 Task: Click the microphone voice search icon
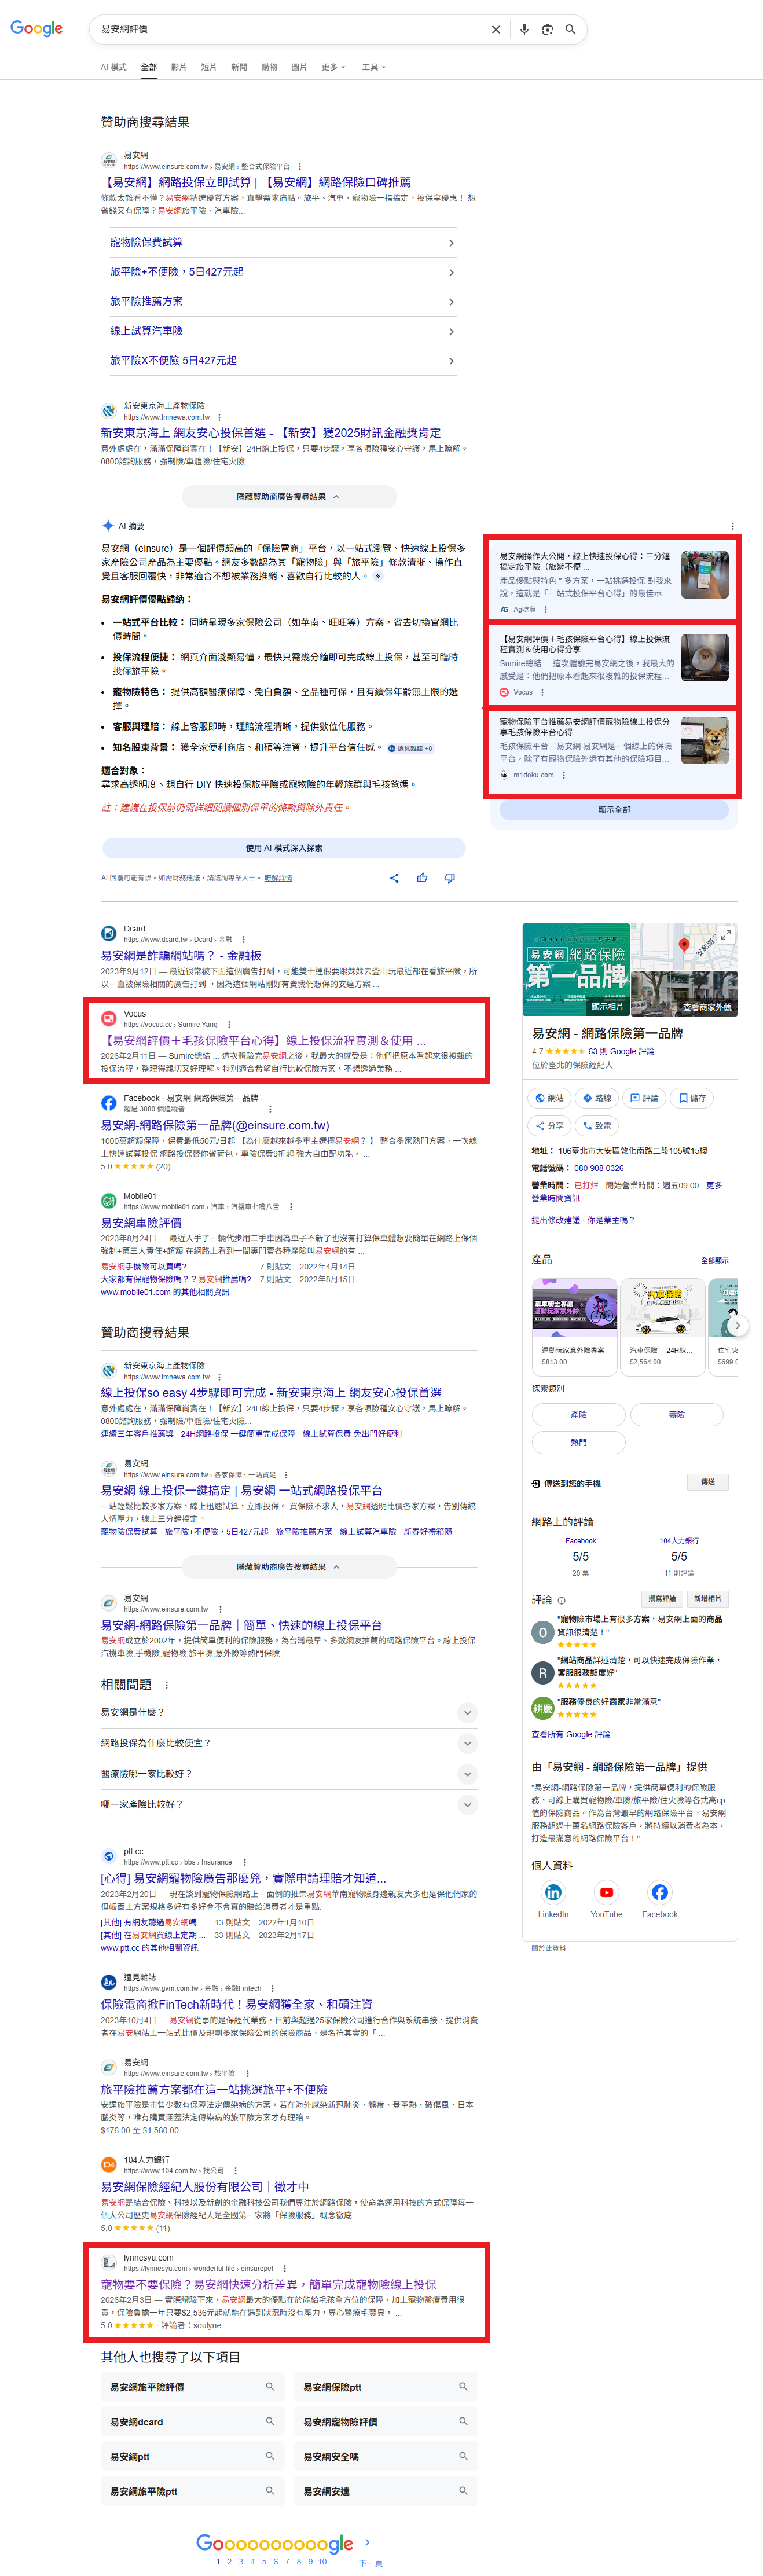(524, 30)
